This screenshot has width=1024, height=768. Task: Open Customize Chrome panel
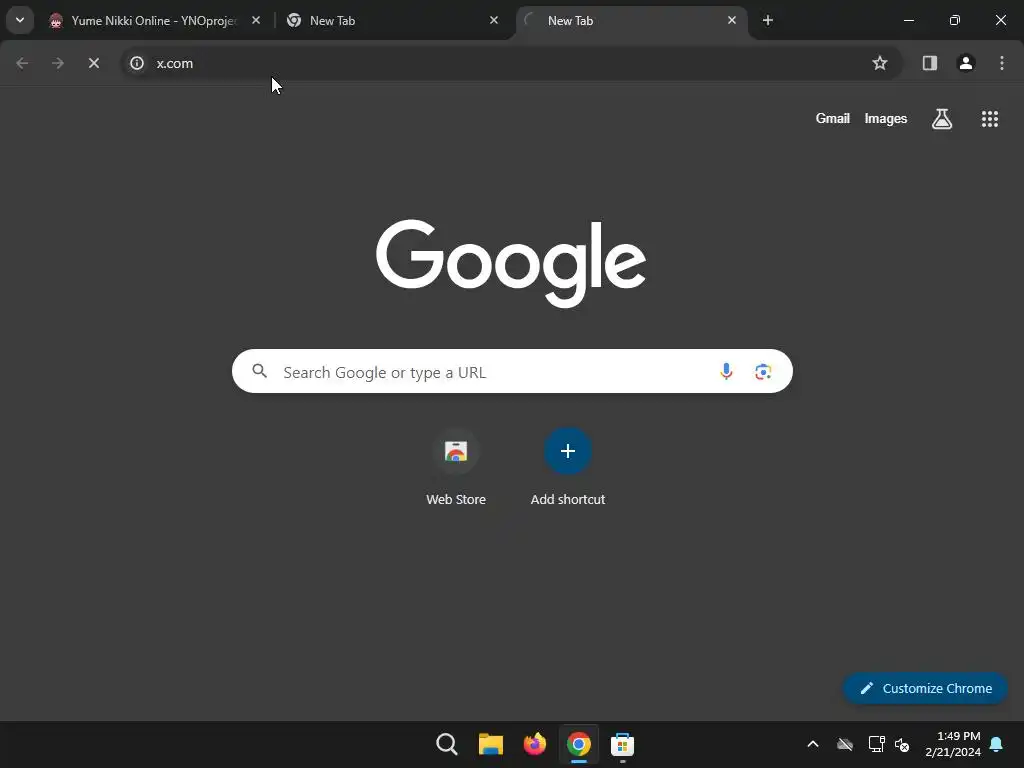tap(925, 688)
